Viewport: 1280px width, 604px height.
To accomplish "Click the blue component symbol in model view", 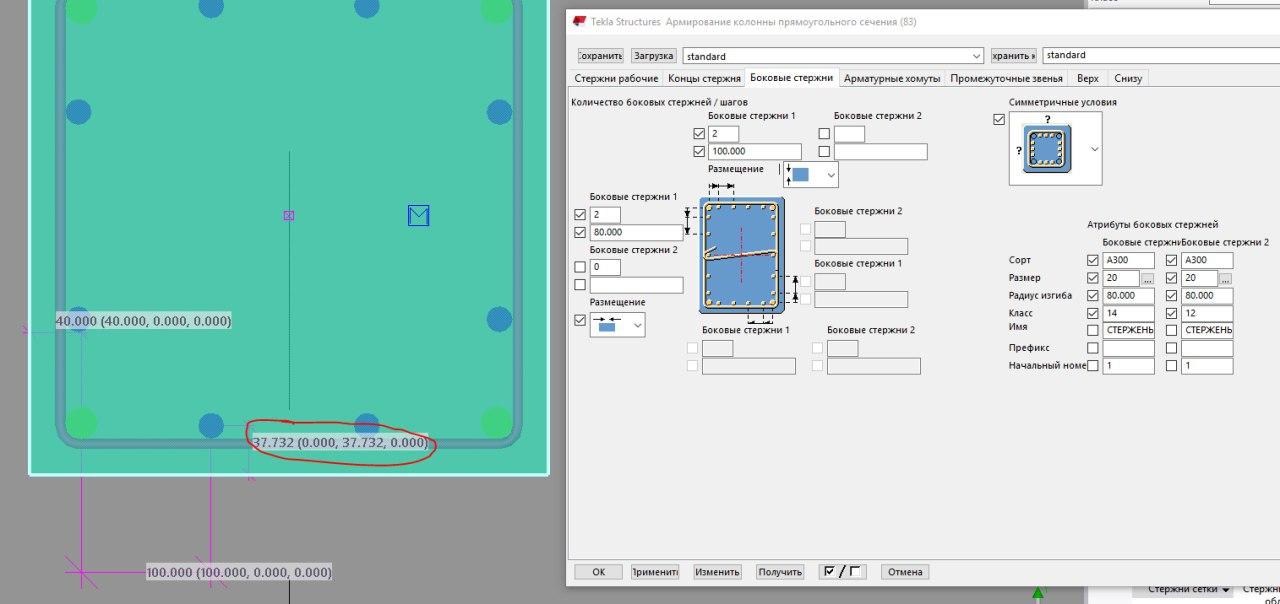I will point(418,215).
